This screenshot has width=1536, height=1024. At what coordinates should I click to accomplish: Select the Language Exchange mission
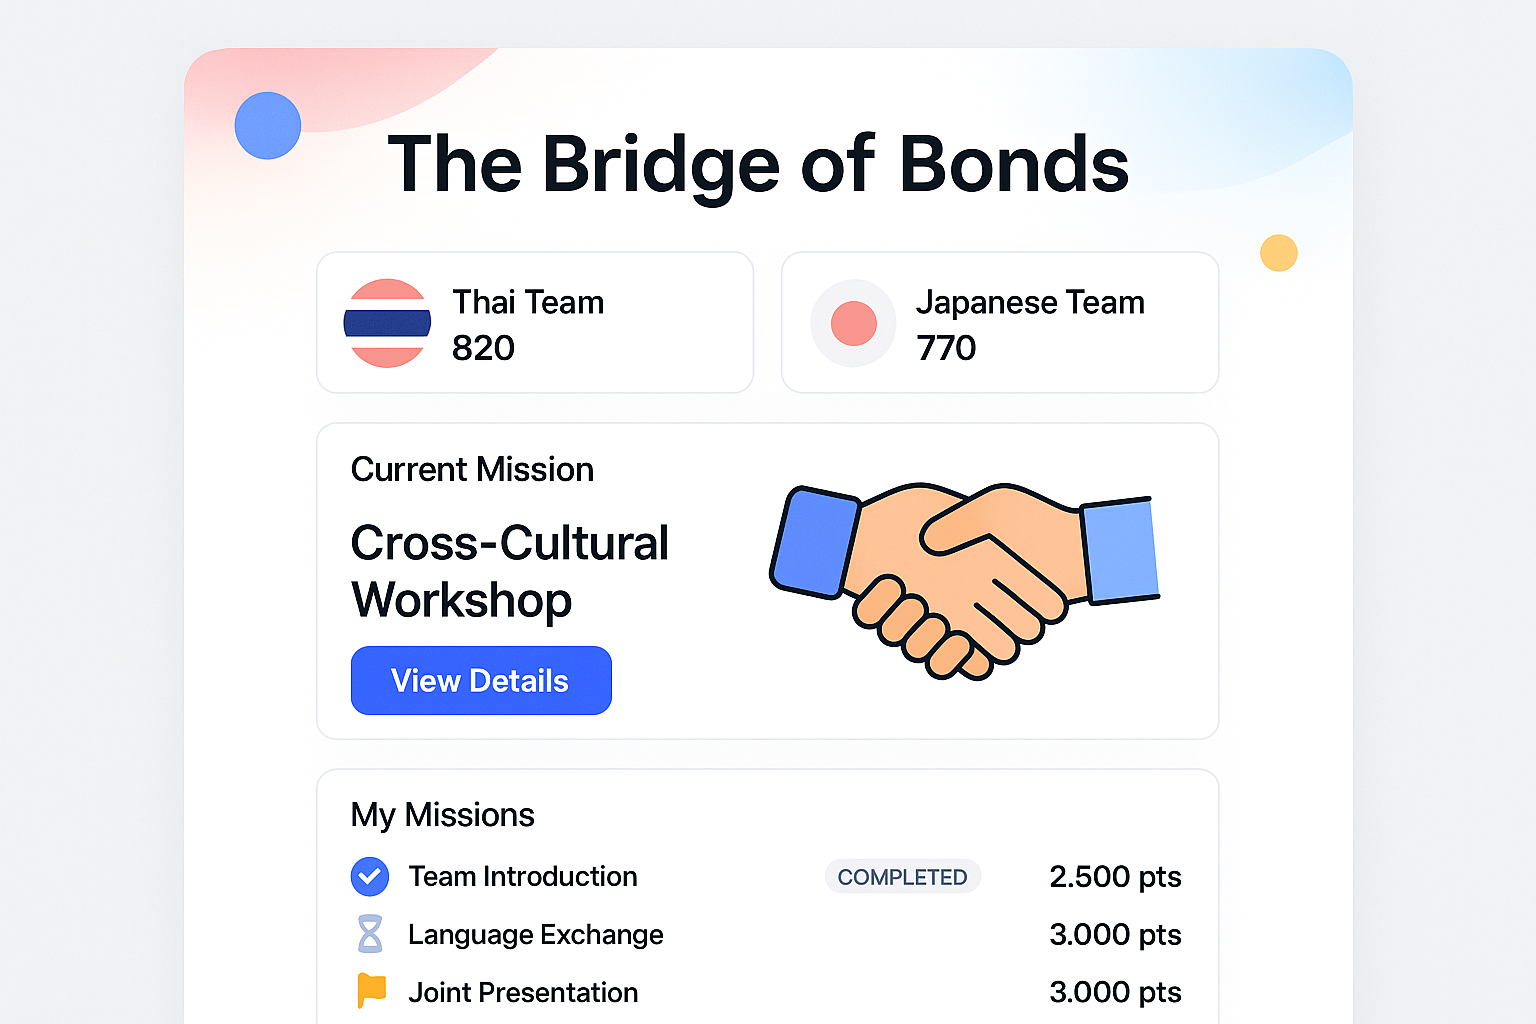[535, 935]
